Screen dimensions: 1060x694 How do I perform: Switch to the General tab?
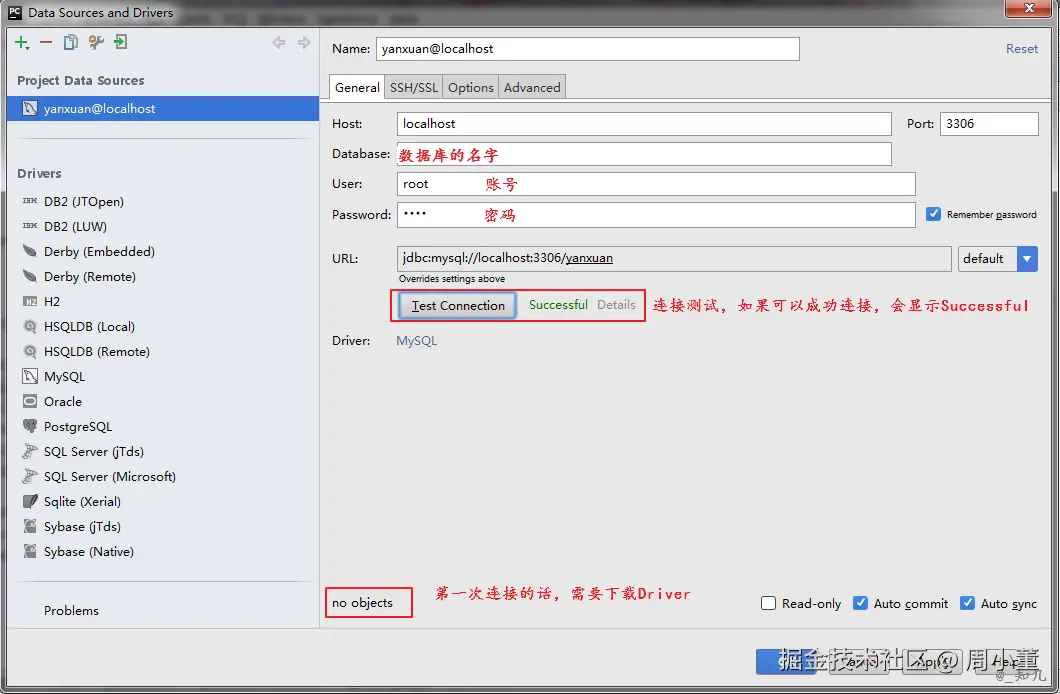pyautogui.click(x=357, y=87)
